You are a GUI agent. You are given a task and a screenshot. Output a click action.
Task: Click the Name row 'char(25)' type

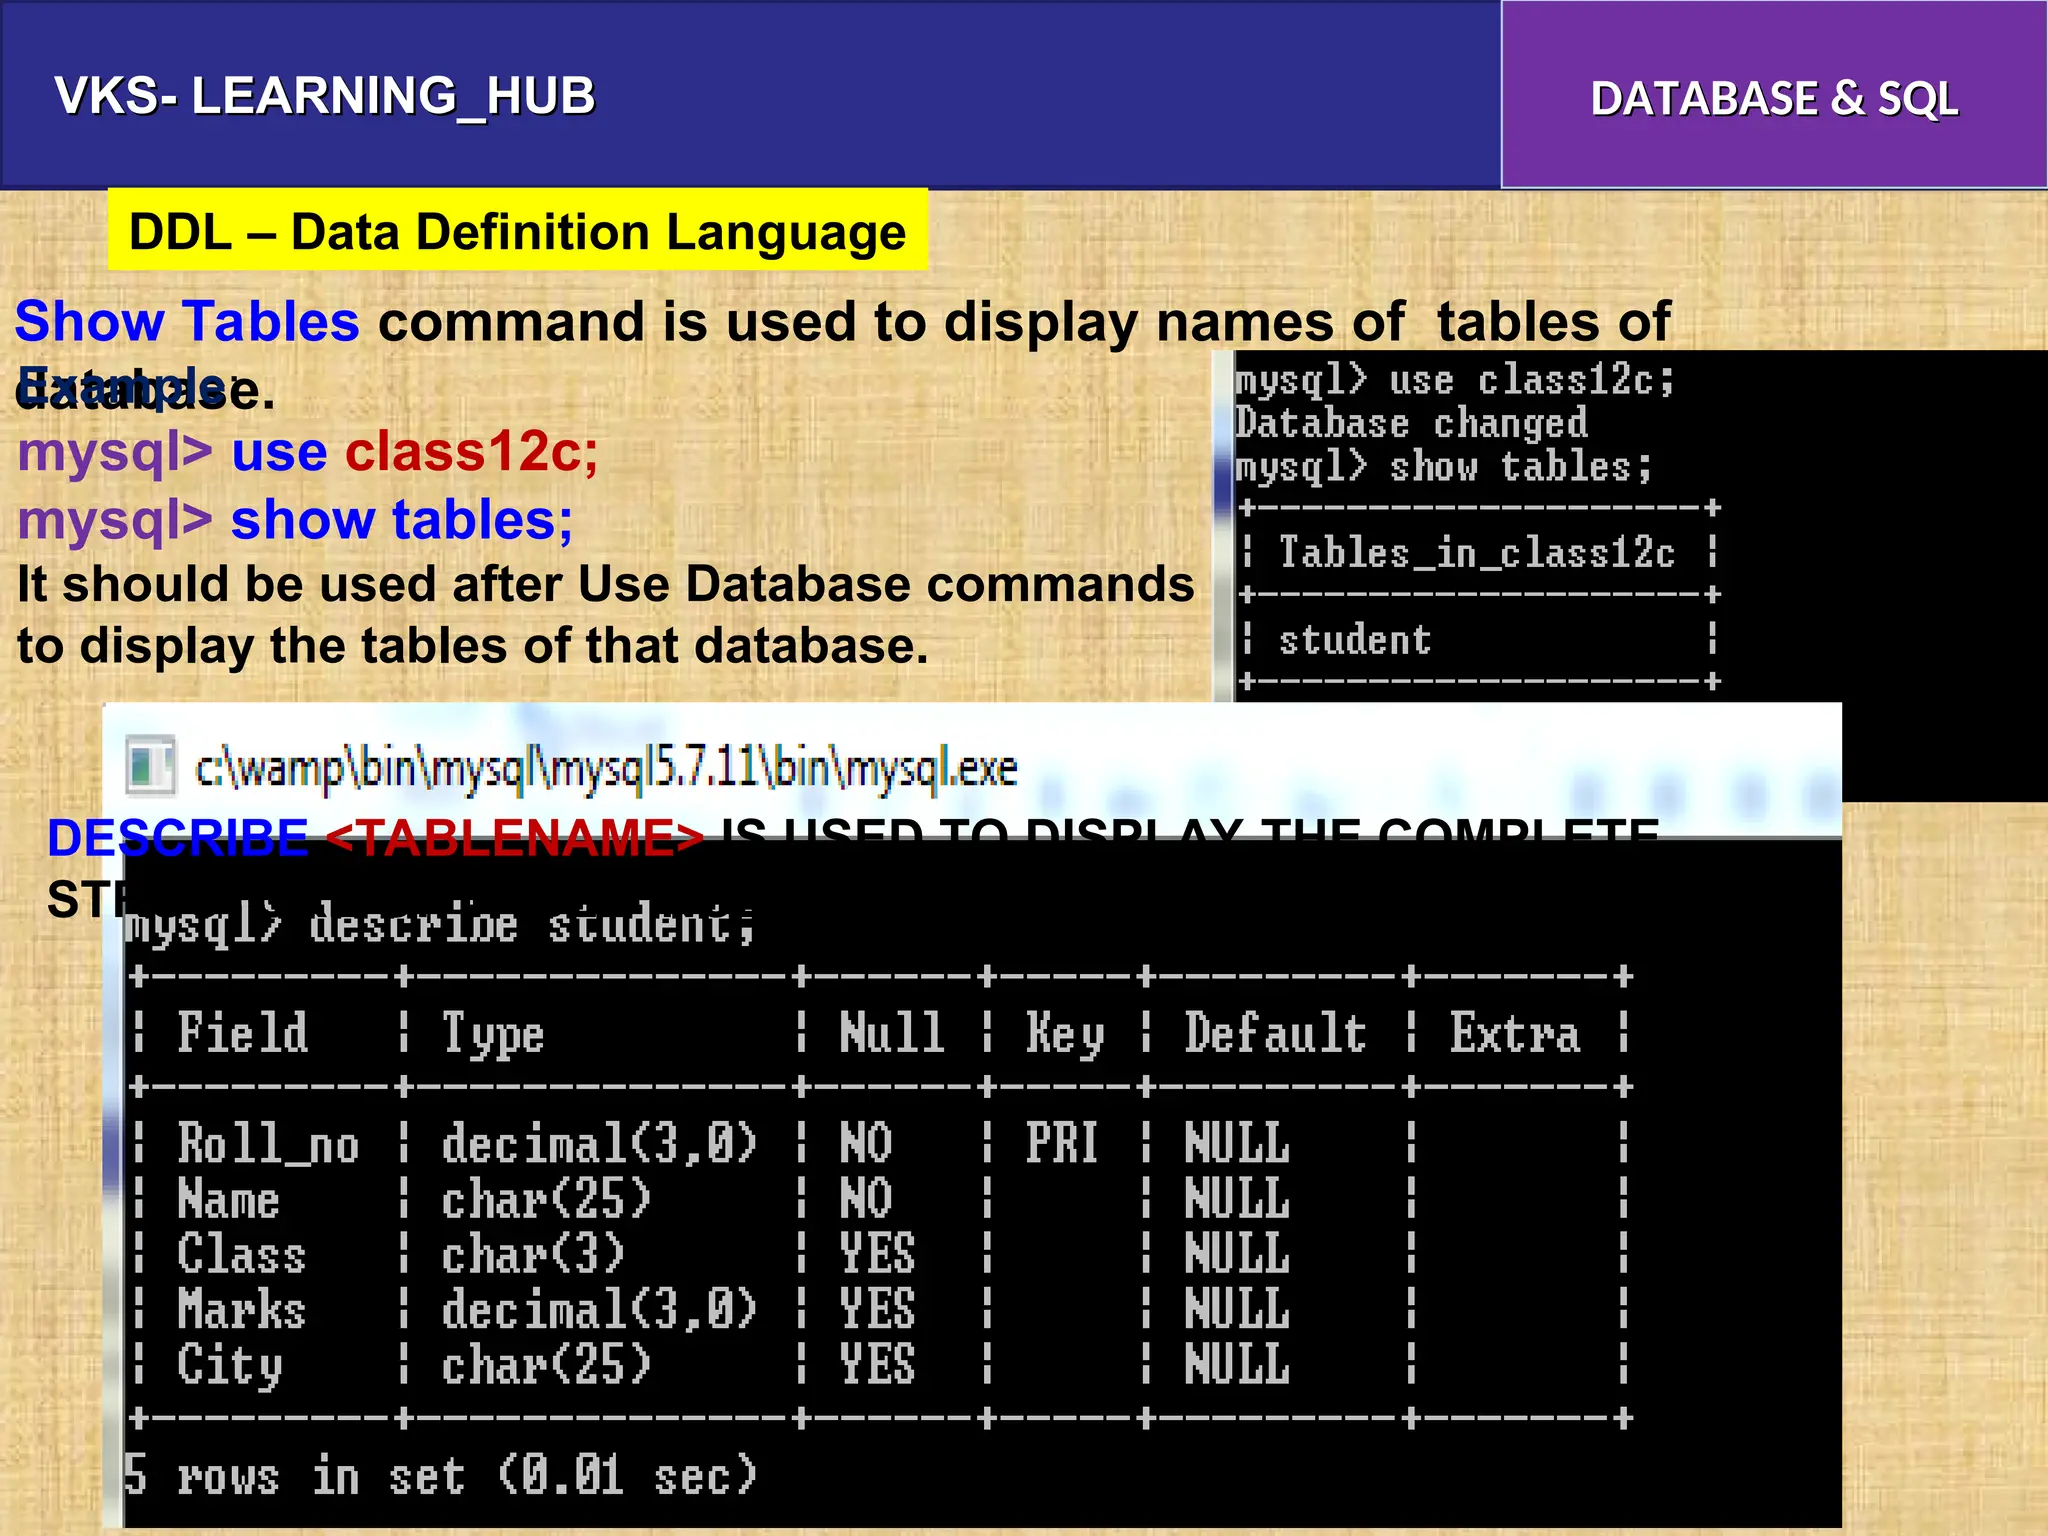point(546,1199)
